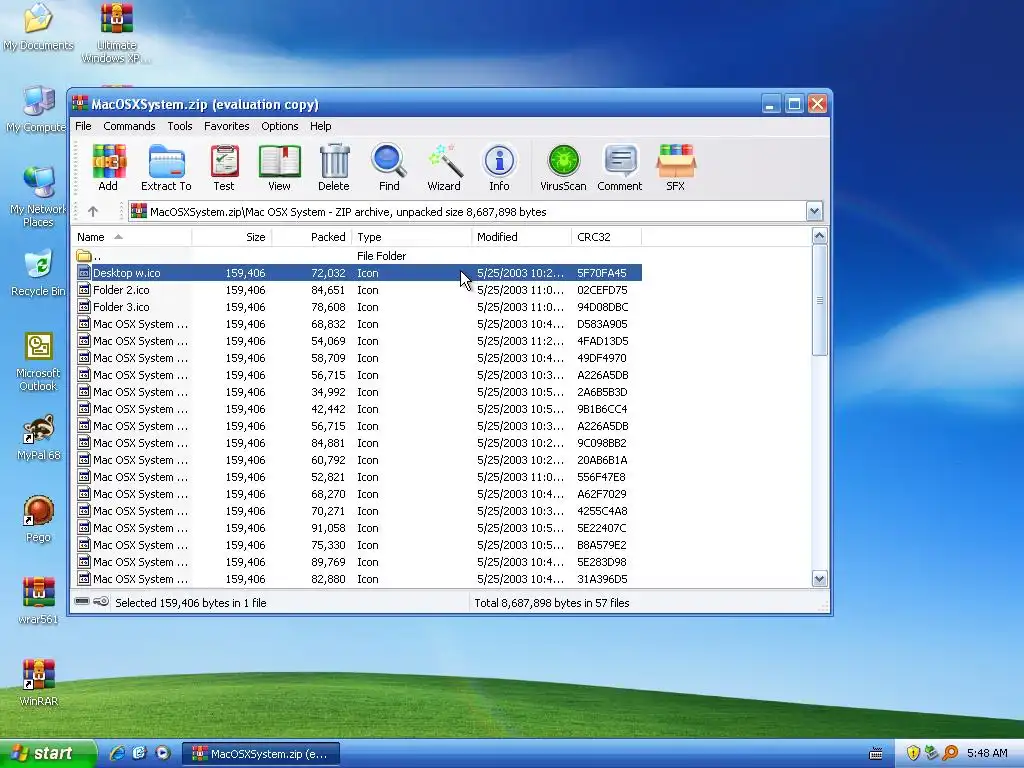Click the Internet Explorer quick launch icon
The height and width of the screenshot is (768, 1024).
[x=117, y=753]
